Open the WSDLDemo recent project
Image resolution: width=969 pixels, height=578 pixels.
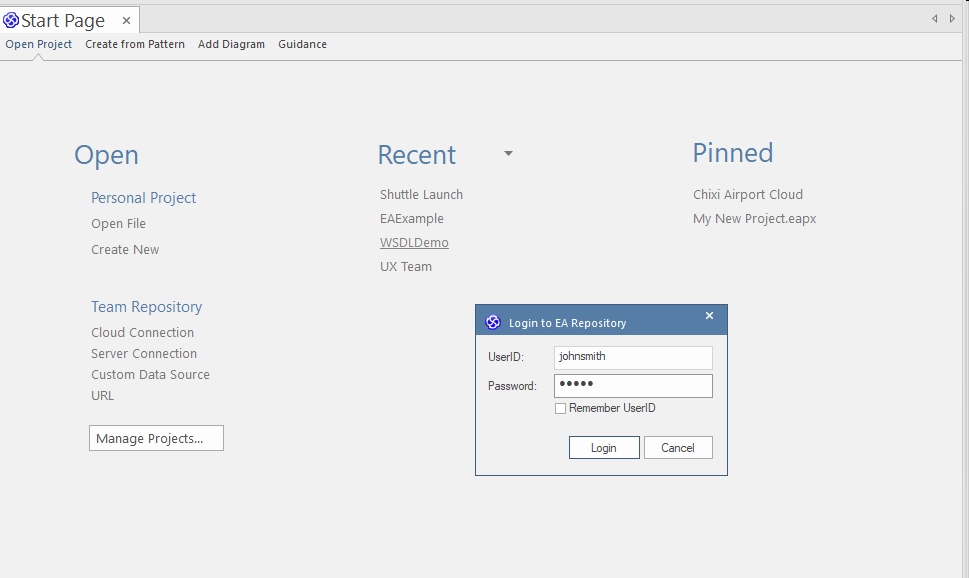(x=414, y=243)
